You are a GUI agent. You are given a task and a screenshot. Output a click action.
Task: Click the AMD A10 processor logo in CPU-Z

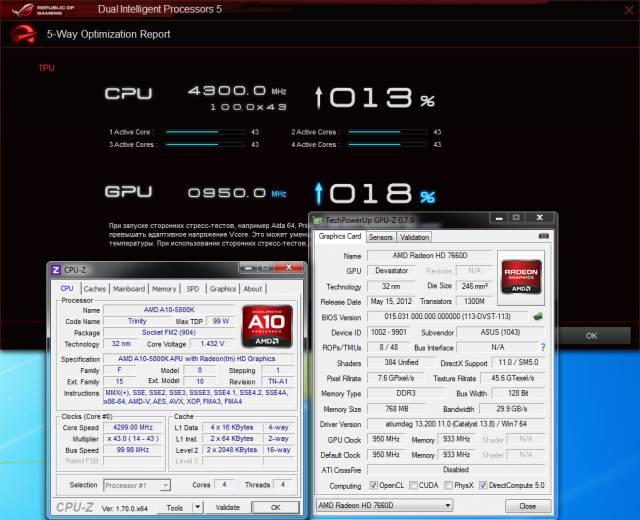(267, 326)
